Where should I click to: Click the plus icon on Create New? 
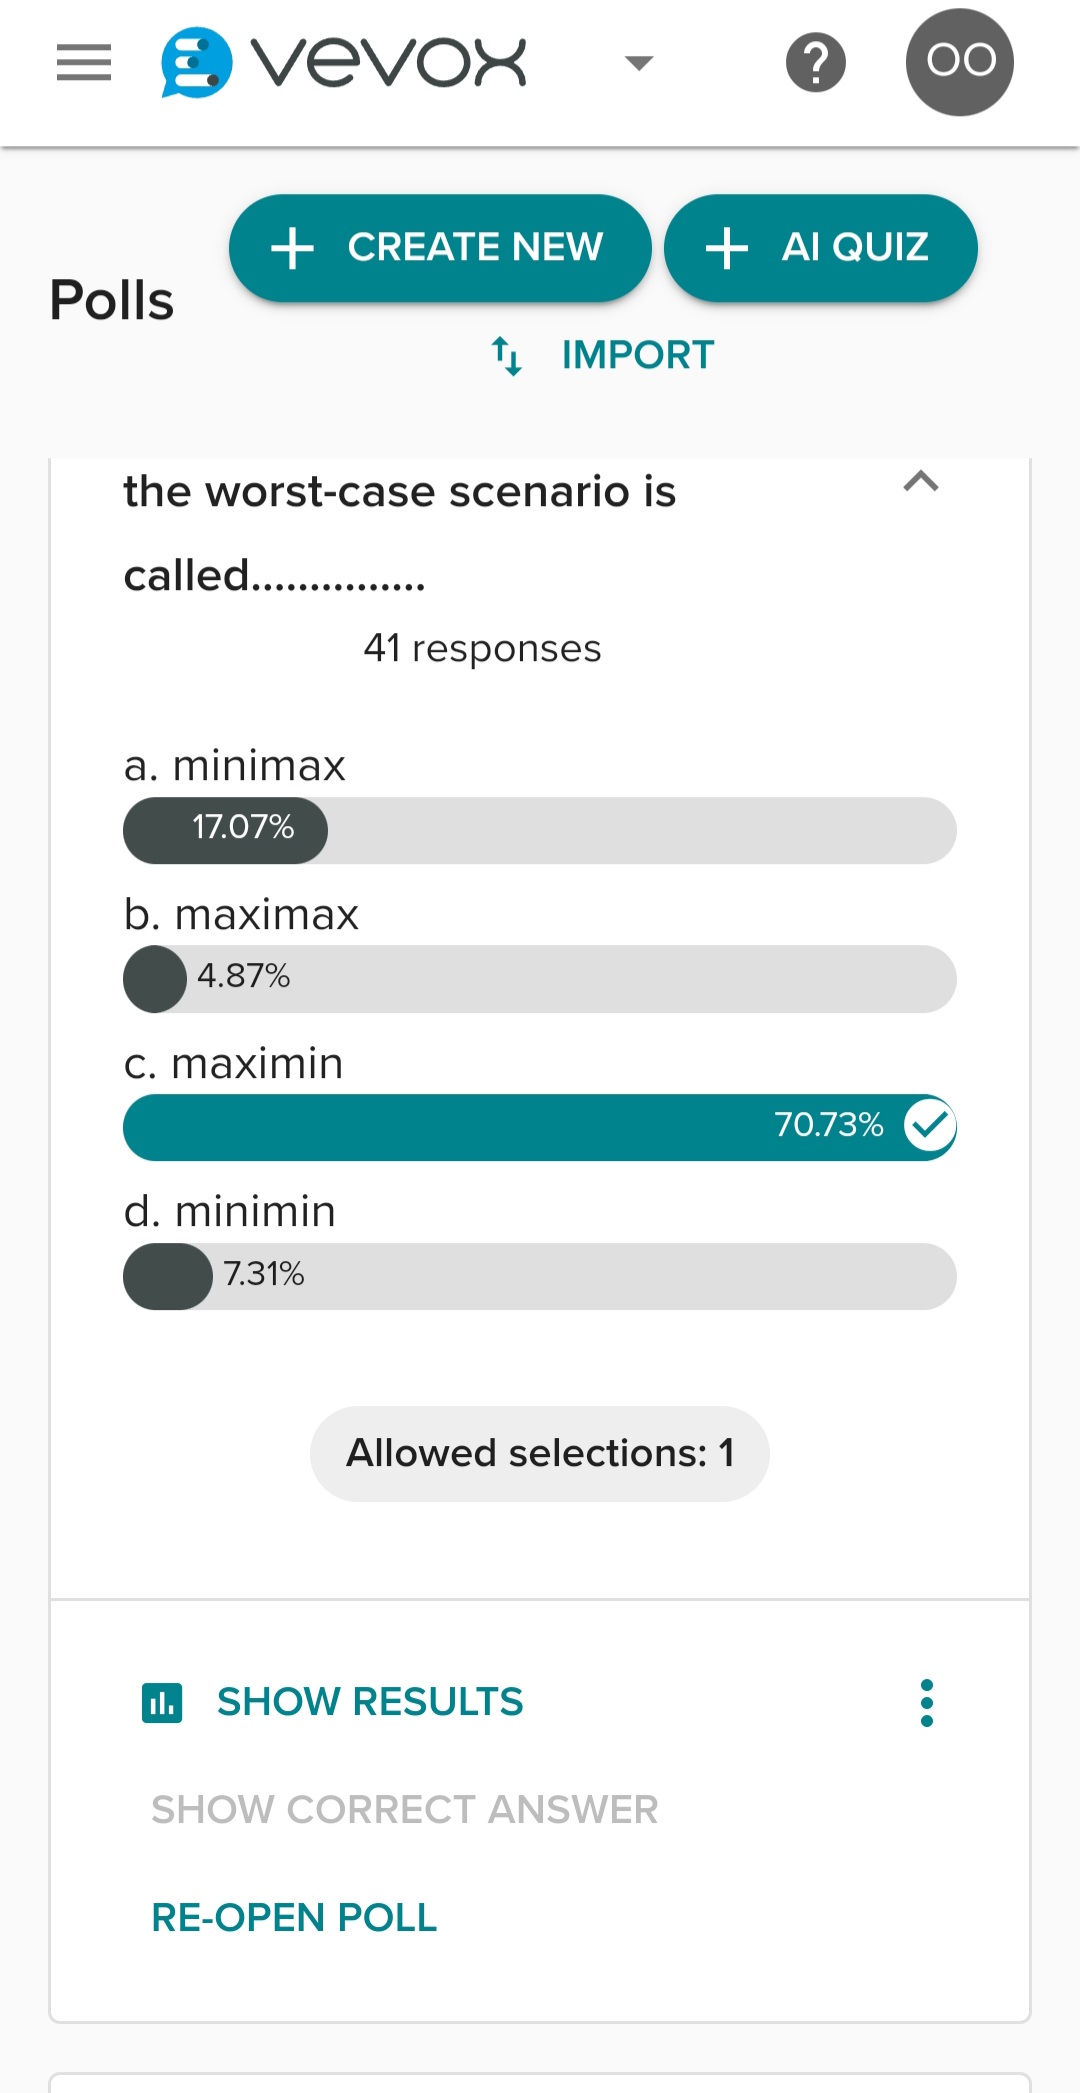[x=291, y=247]
